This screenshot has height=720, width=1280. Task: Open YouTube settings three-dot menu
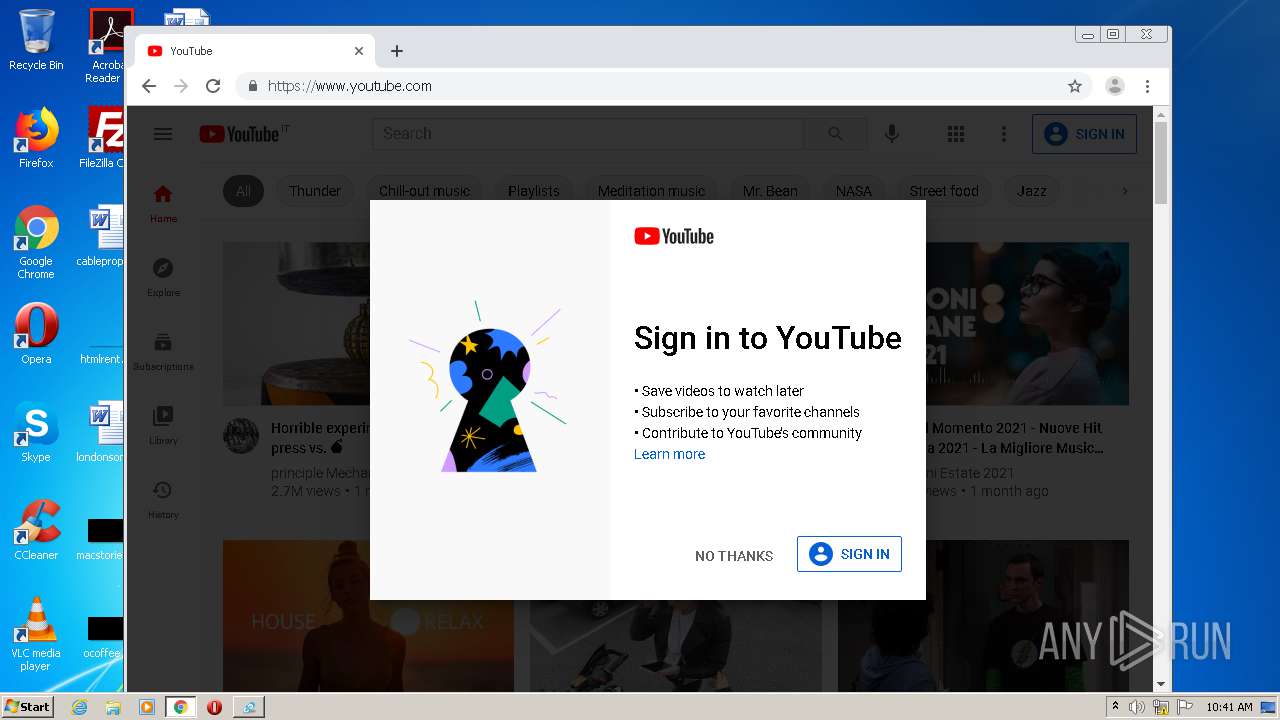(x=1004, y=134)
